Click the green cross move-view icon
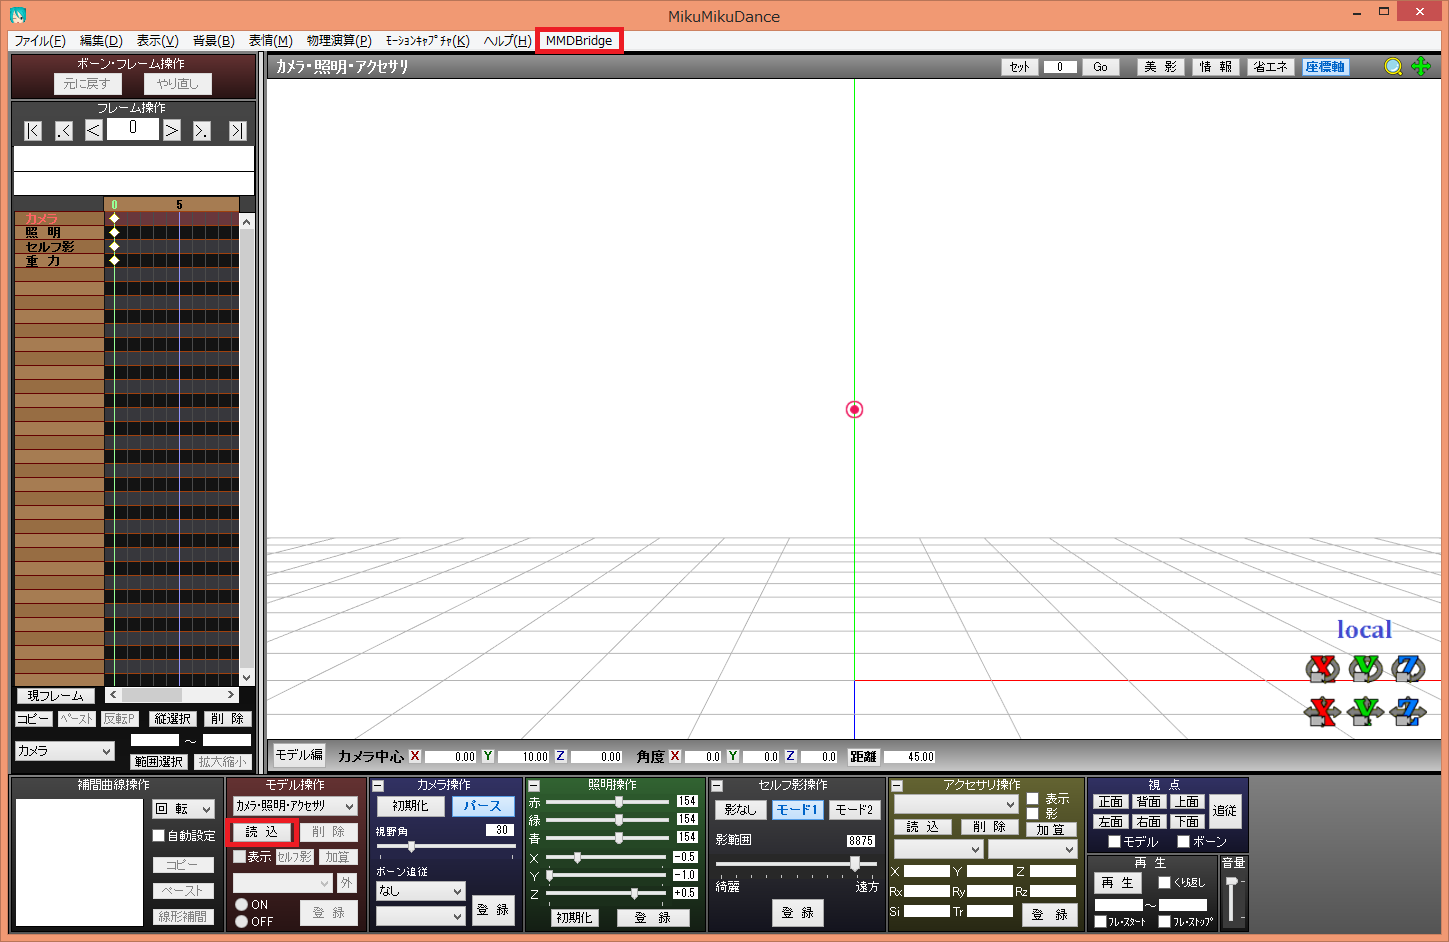The height and width of the screenshot is (942, 1449). point(1421,66)
